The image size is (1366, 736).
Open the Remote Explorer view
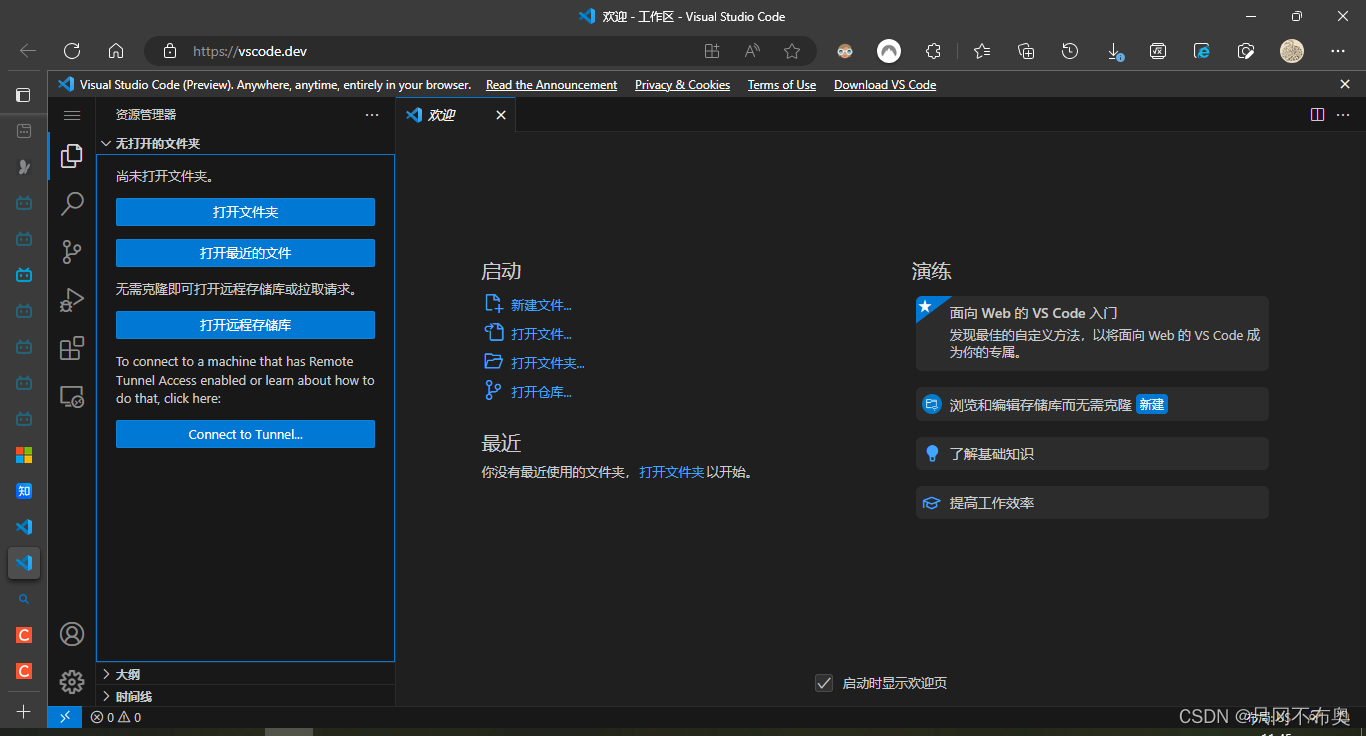coord(72,397)
